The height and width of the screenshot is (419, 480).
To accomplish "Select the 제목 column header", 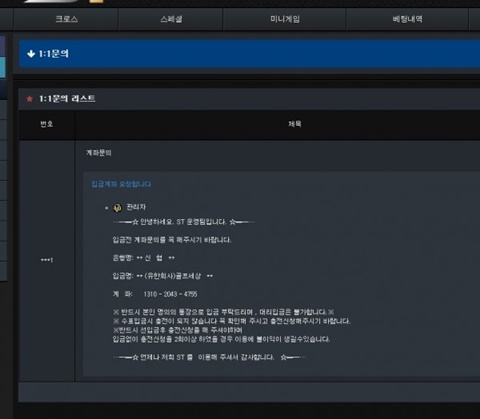I will pos(294,124).
